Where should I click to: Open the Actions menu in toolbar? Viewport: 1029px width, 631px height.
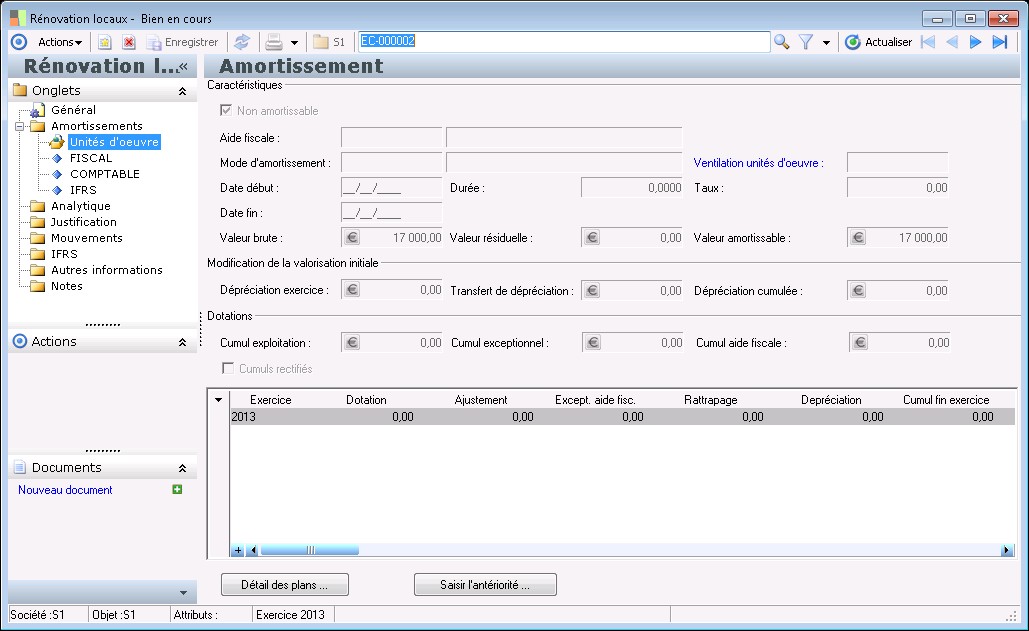59,42
